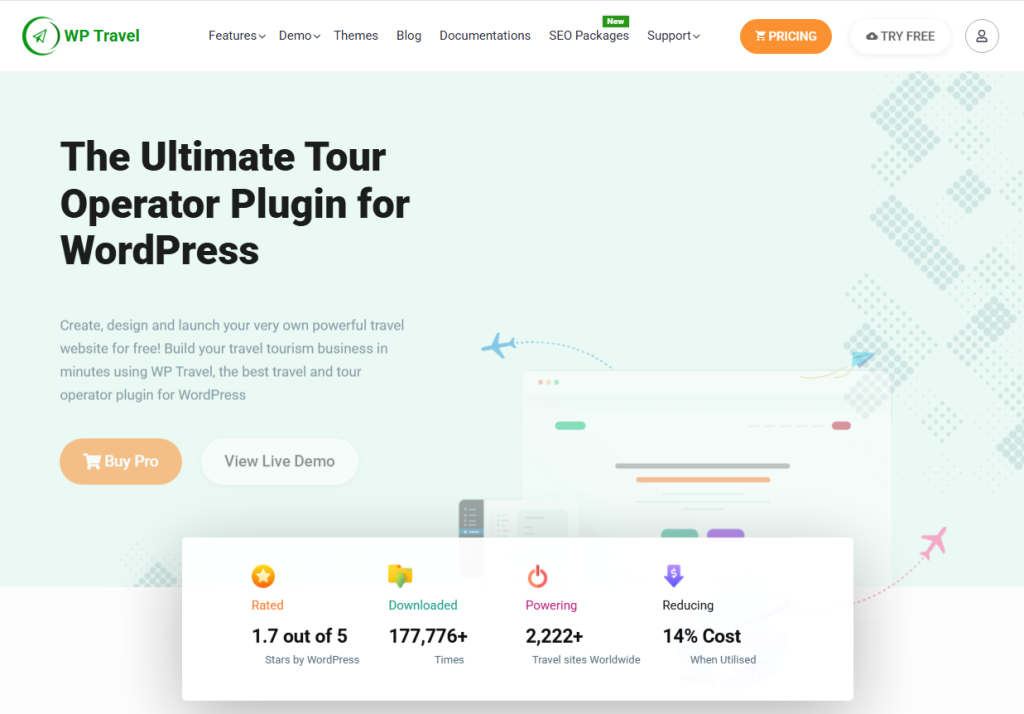Viewport: 1024px width, 714px height.
Task: Click the orange star Rated icon
Action: [x=263, y=576]
